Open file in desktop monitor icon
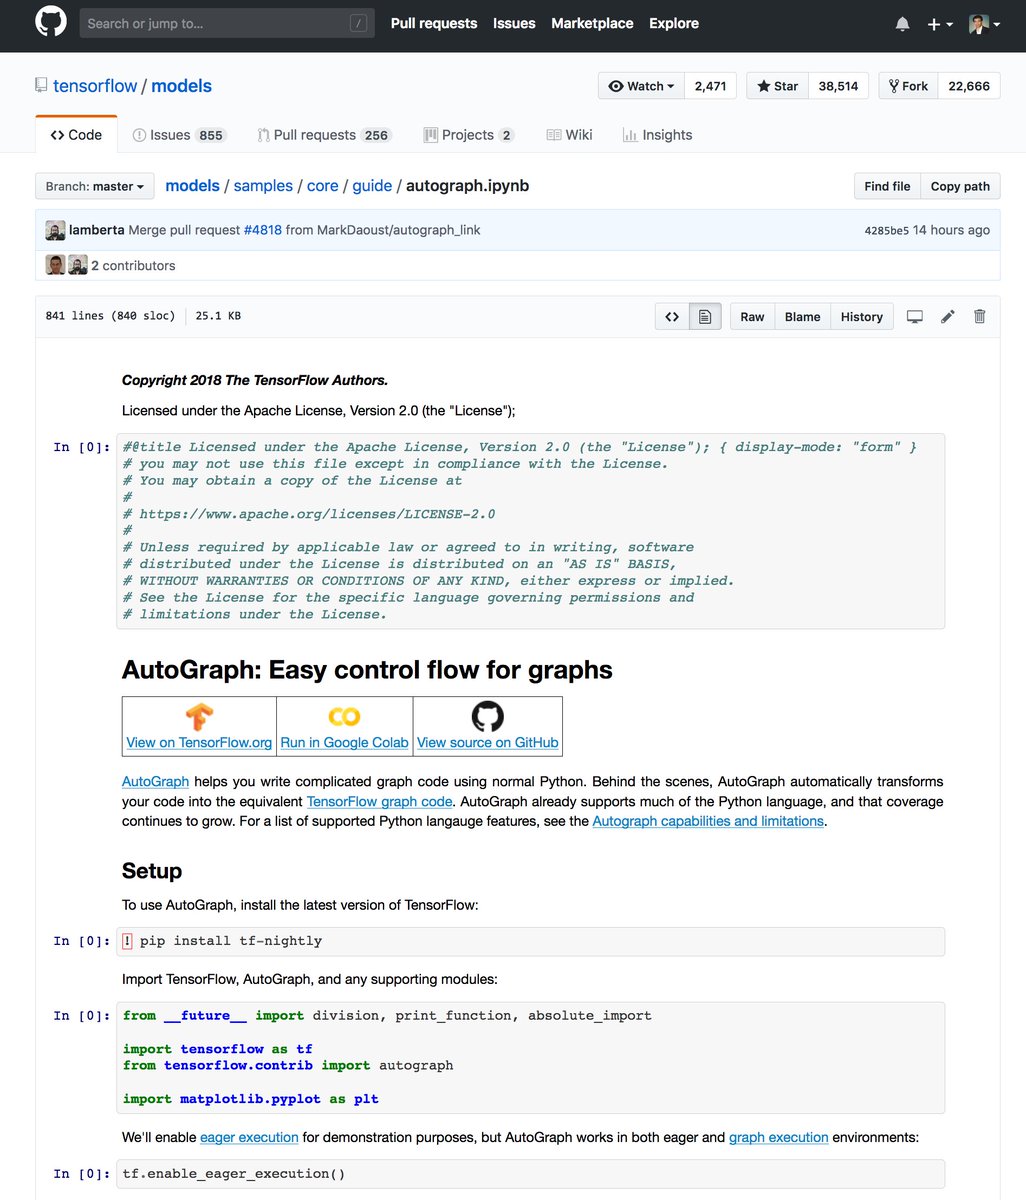 [914, 317]
